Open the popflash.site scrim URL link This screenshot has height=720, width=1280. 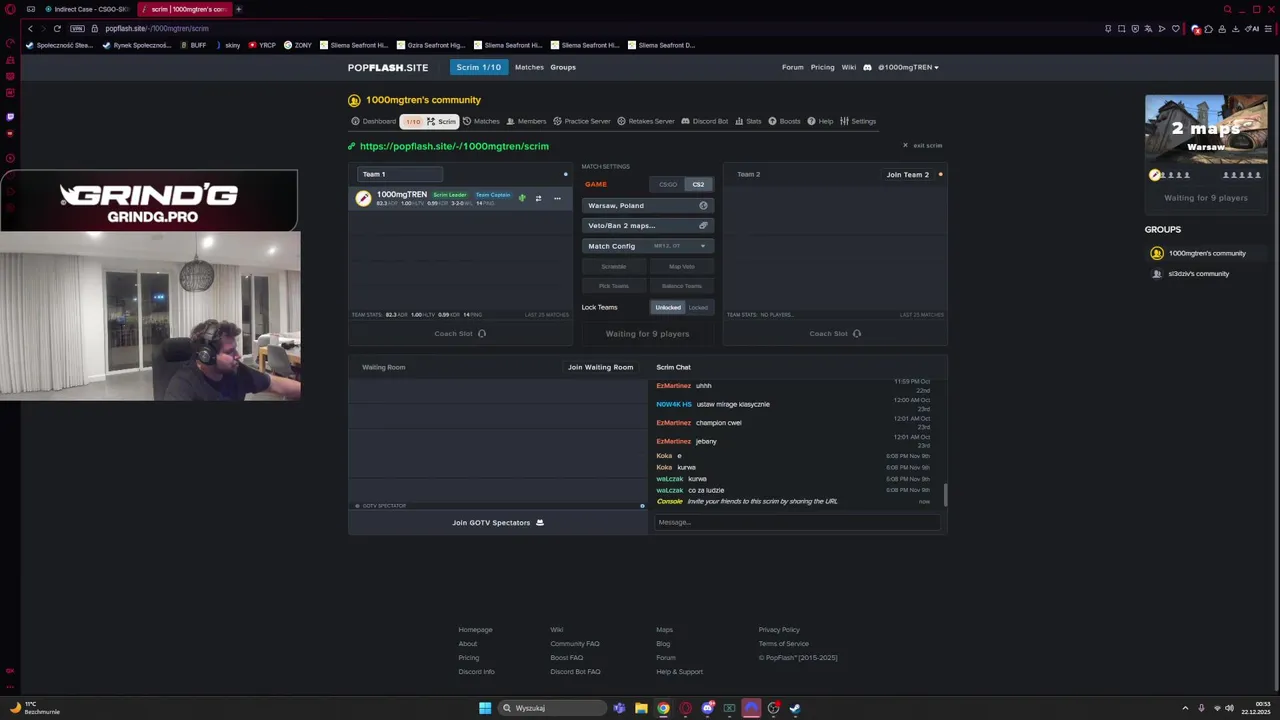454,146
